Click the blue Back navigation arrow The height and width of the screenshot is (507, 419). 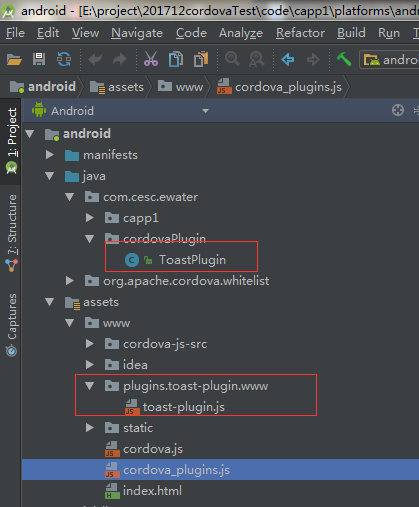point(288,60)
